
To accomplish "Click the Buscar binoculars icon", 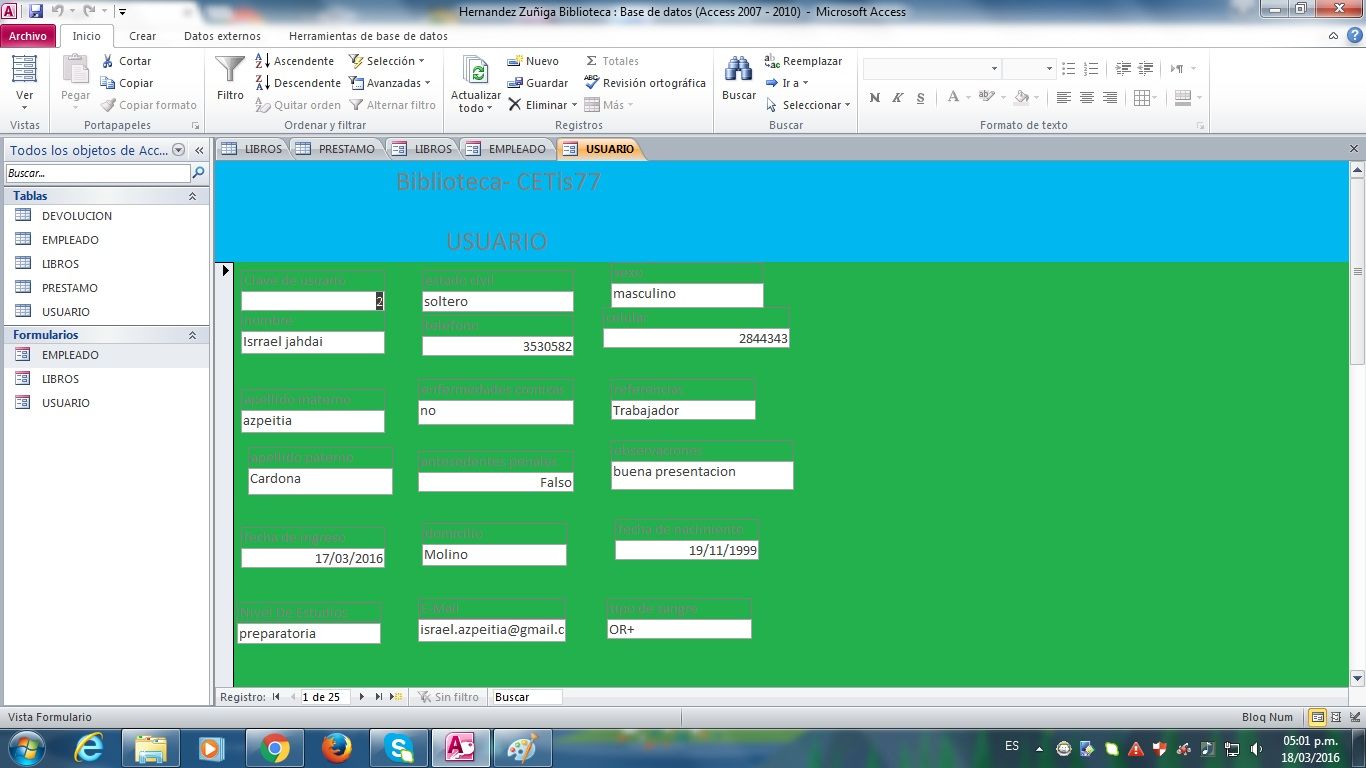I will tap(738, 72).
